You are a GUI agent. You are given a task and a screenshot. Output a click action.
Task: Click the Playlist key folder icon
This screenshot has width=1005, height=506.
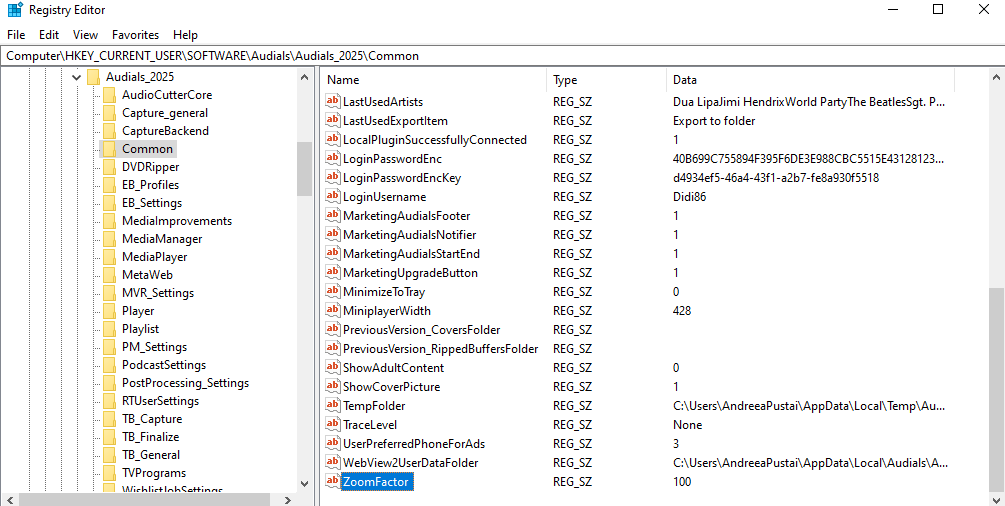109,329
